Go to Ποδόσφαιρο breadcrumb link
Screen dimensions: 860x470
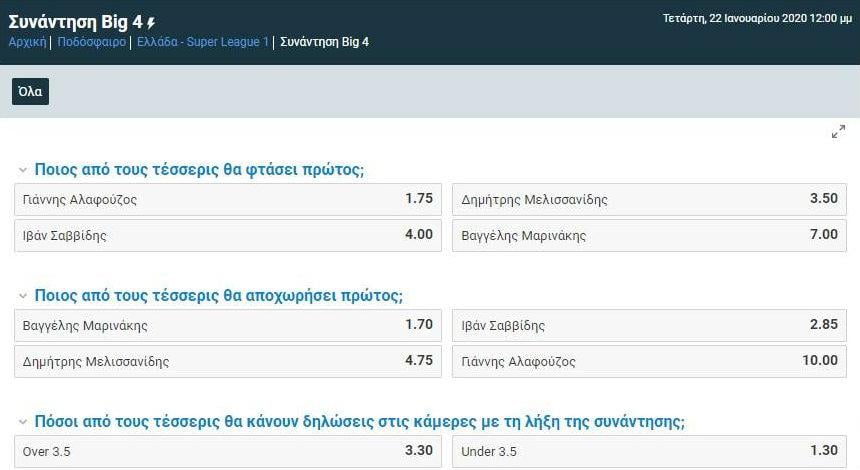pos(93,42)
